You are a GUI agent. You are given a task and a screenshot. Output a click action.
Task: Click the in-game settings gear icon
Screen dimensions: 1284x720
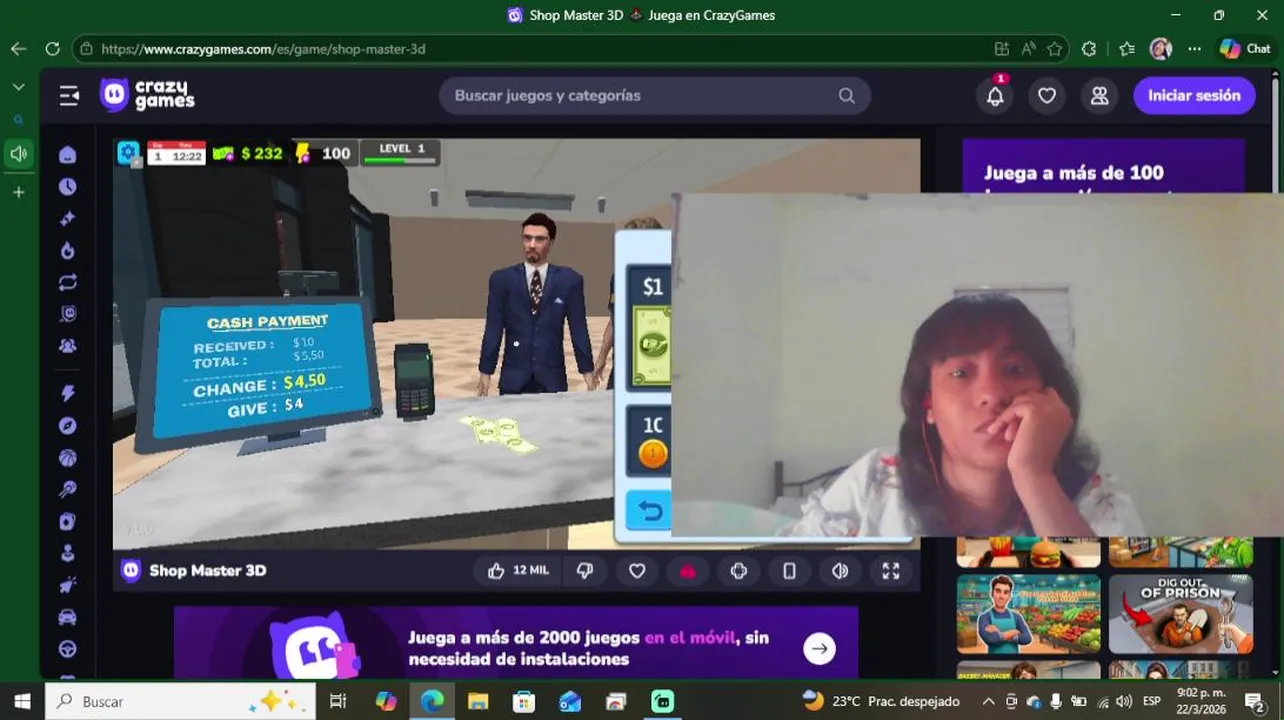[128, 153]
